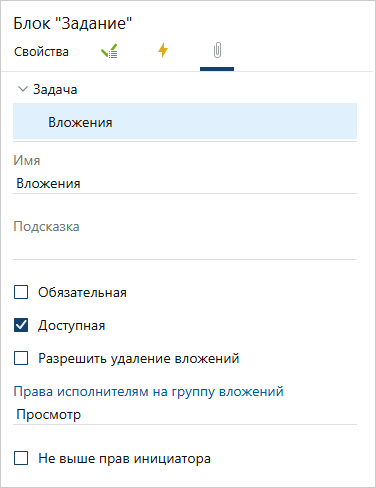Collapse the Задача group chevron
Viewport: 376px width, 488px height.
[23, 89]
